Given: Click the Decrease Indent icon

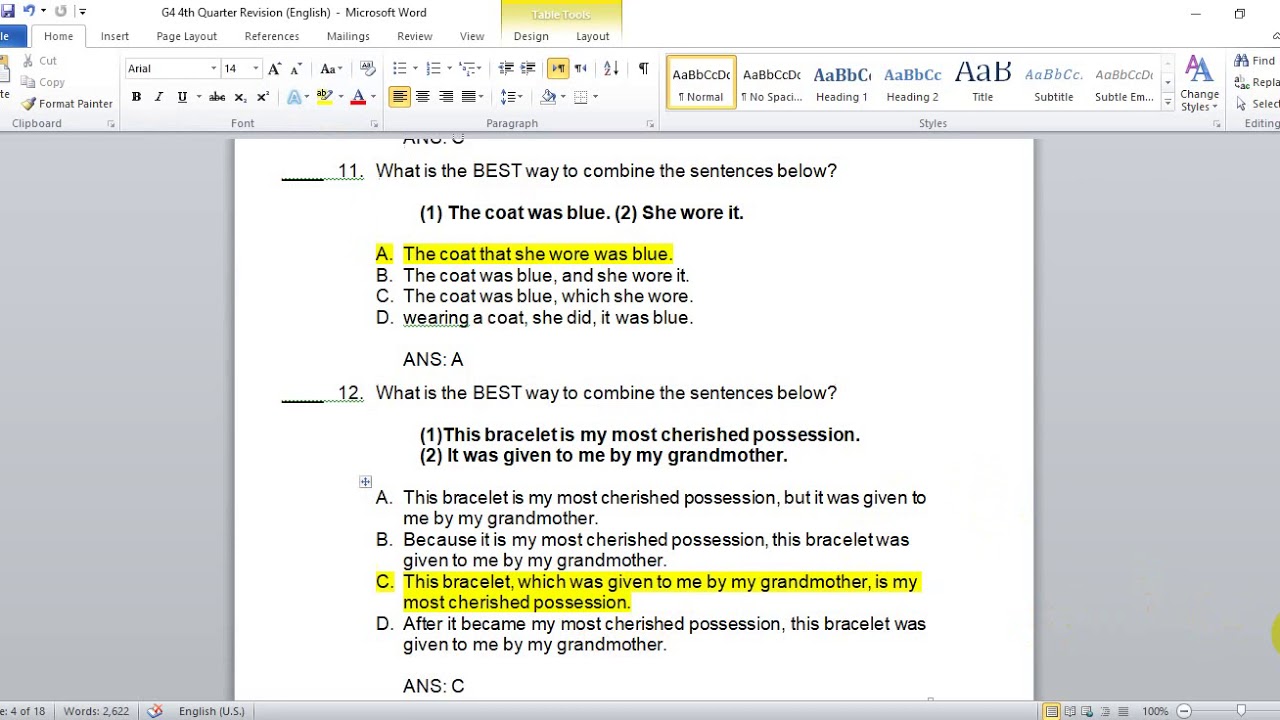Looking at the screenshot, I should [506, 69].
